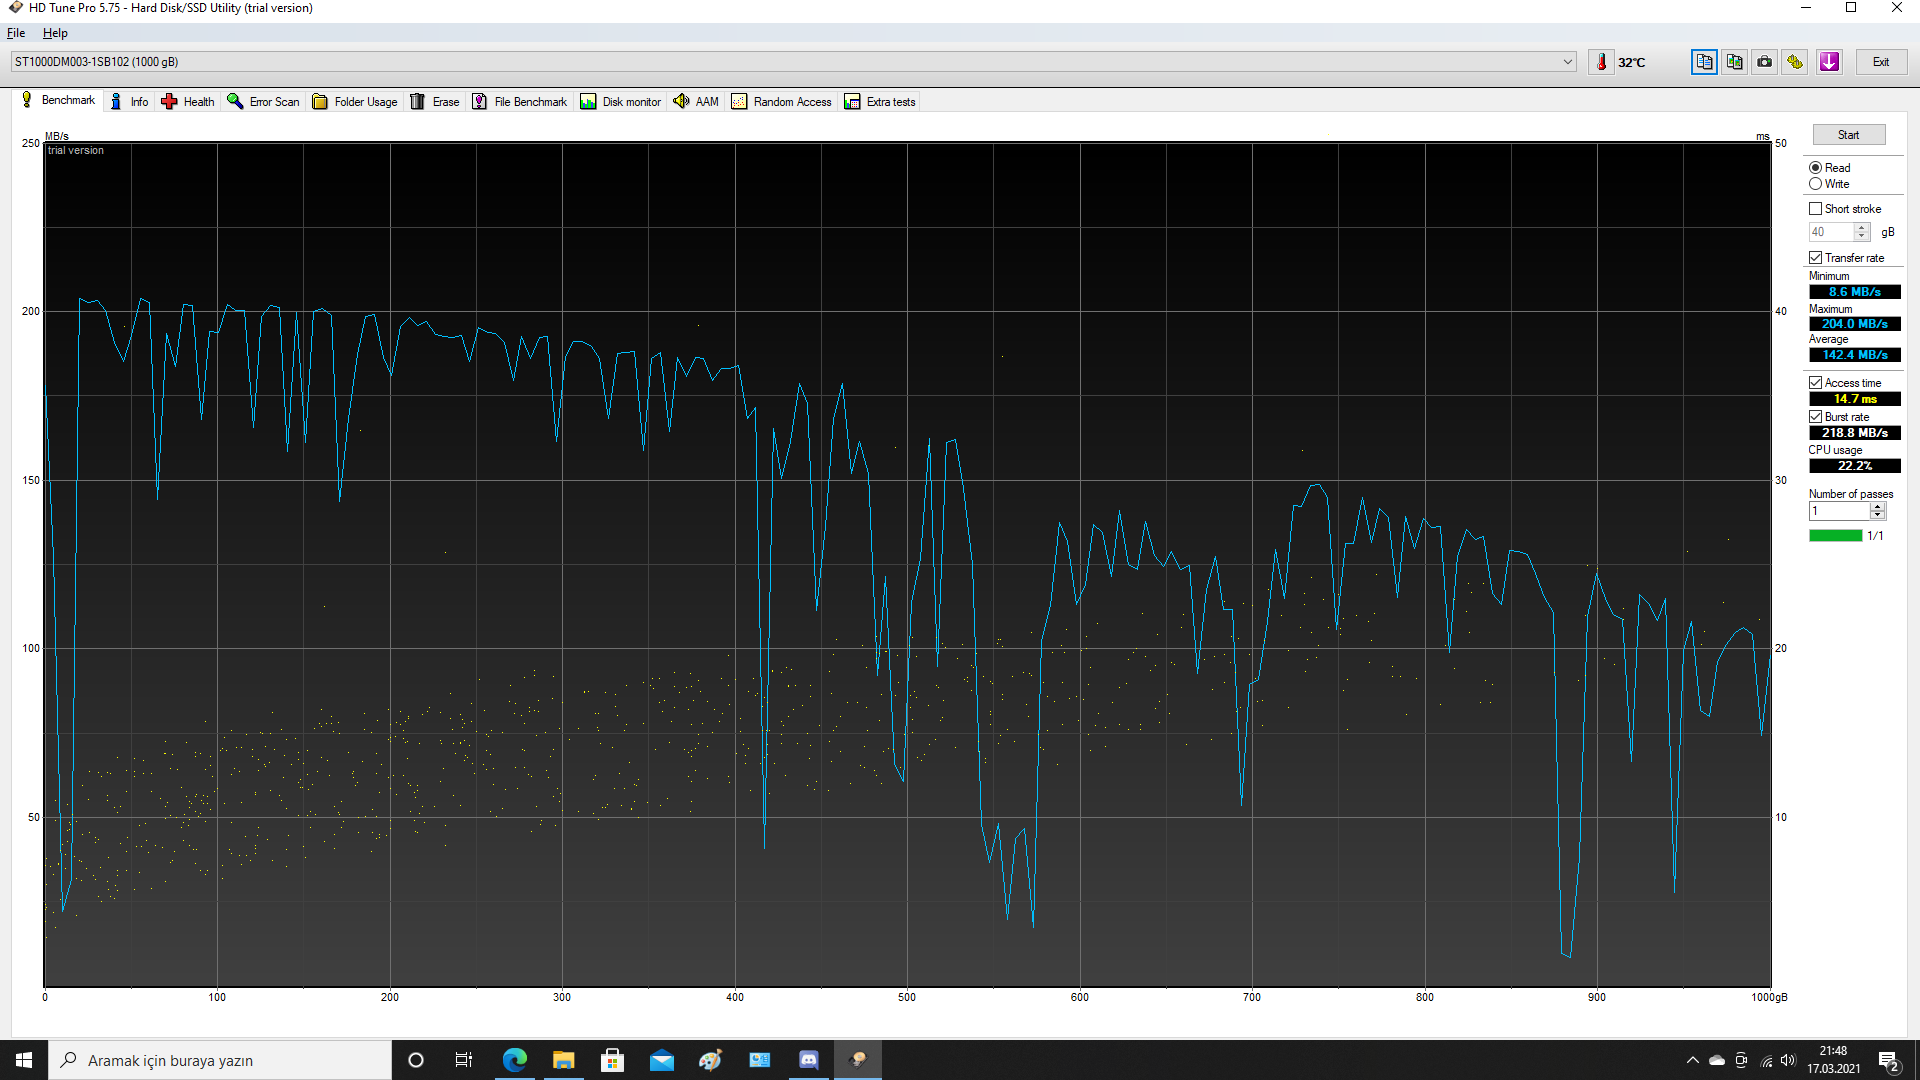This screenshot has width=1920, height=1080.
Task: Click the thermometer temperature icon
Action: [x=1601, y=62]
